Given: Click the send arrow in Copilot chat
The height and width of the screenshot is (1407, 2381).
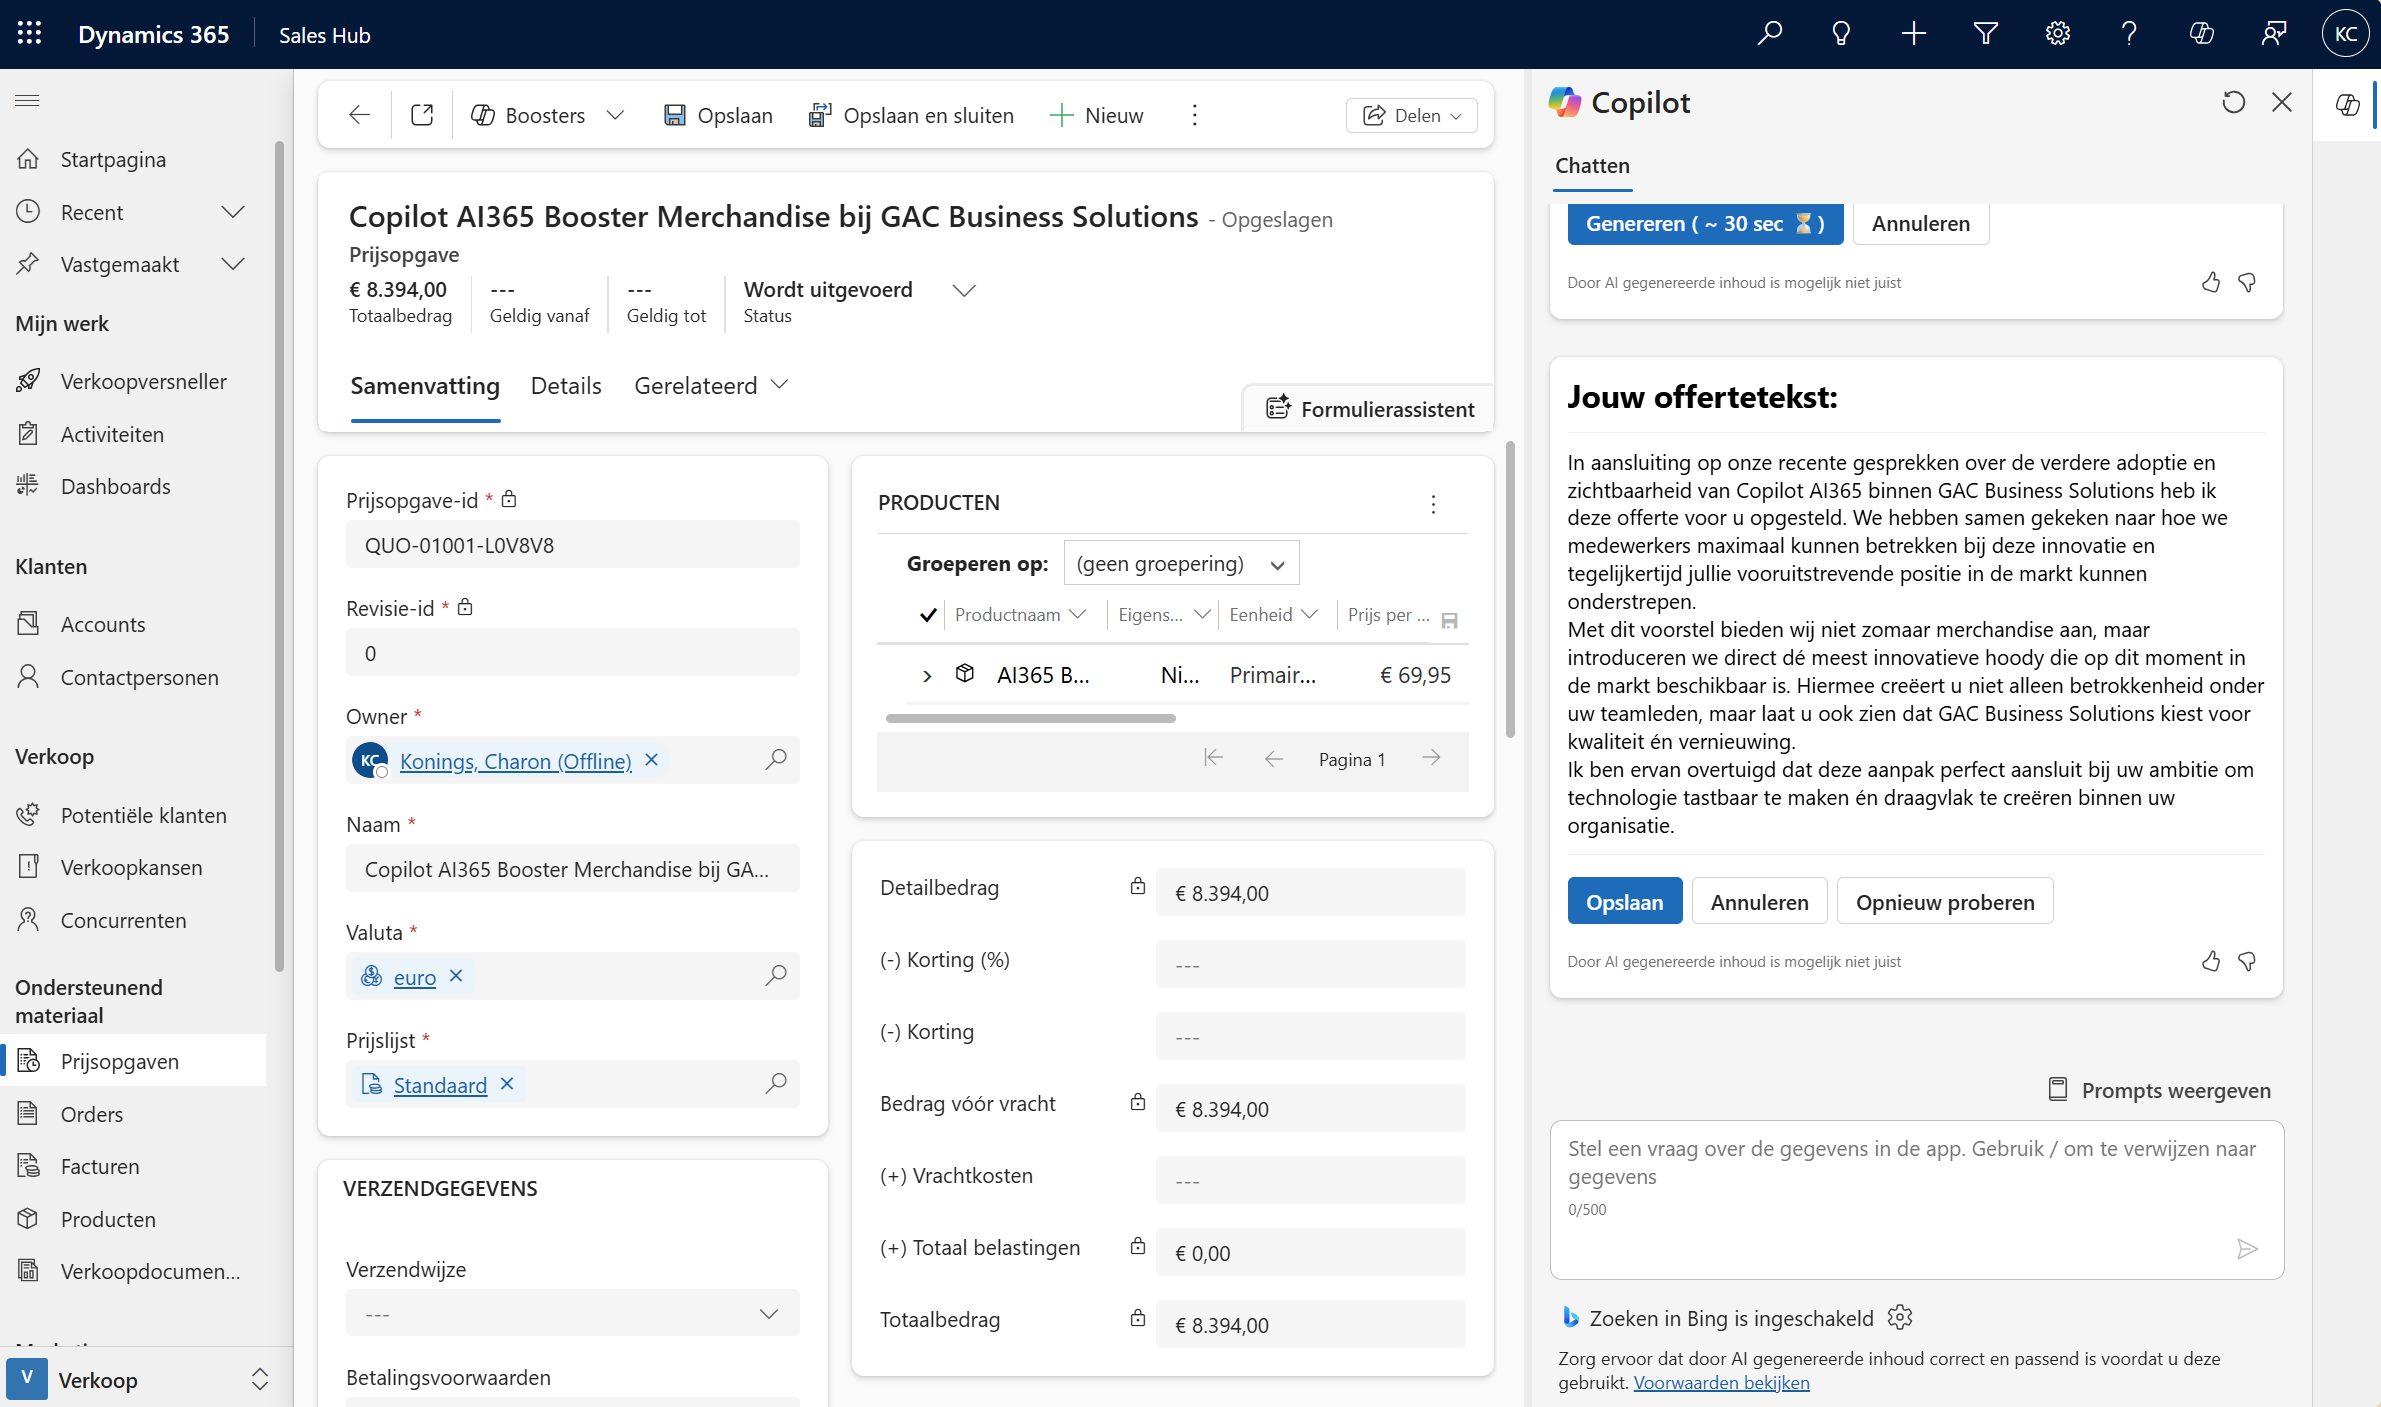Looking at the screenshot, I should coord(2246,1248).
